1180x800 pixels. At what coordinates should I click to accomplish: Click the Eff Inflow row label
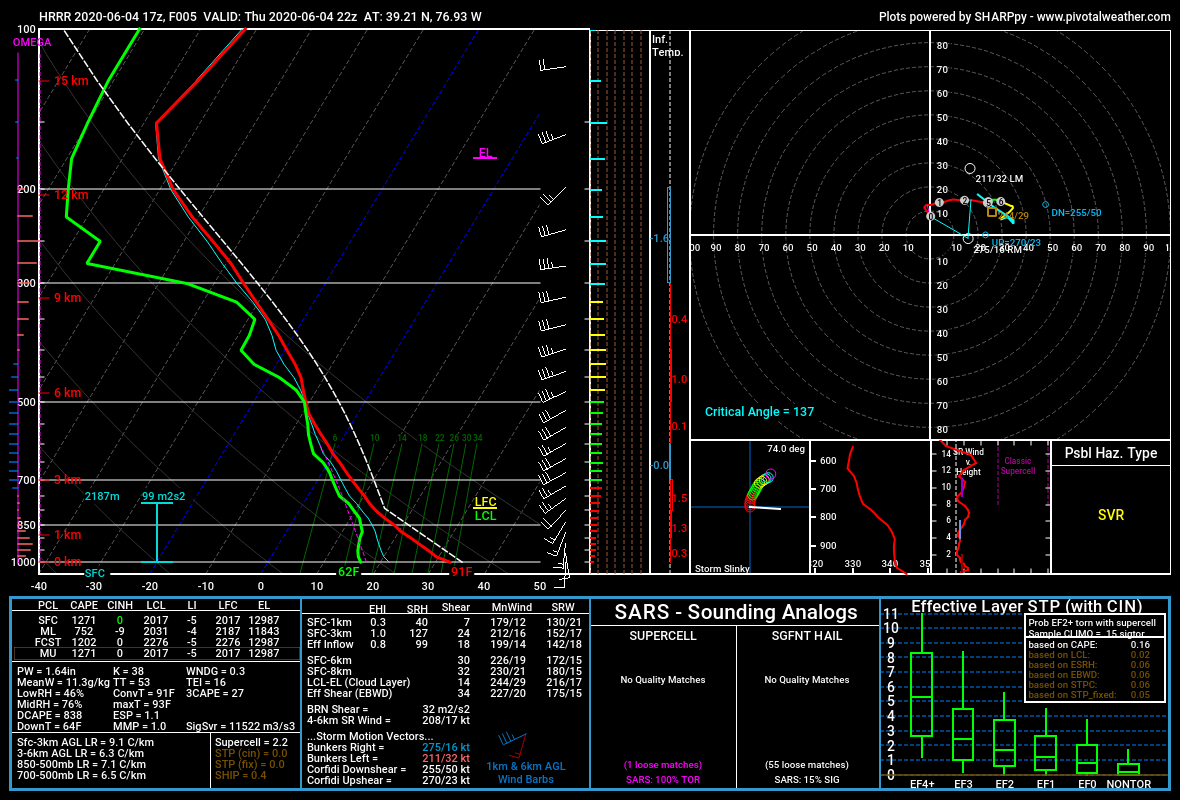tap(330, 644)
